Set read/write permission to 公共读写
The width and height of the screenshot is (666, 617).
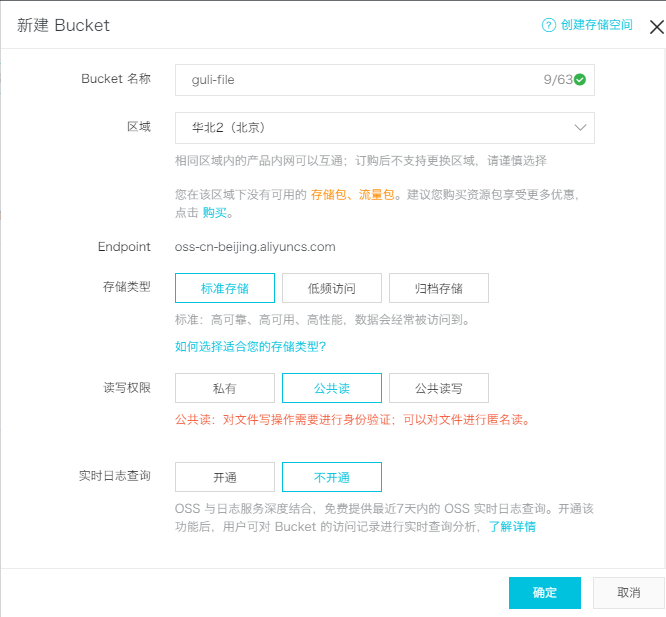coord(438,388)
